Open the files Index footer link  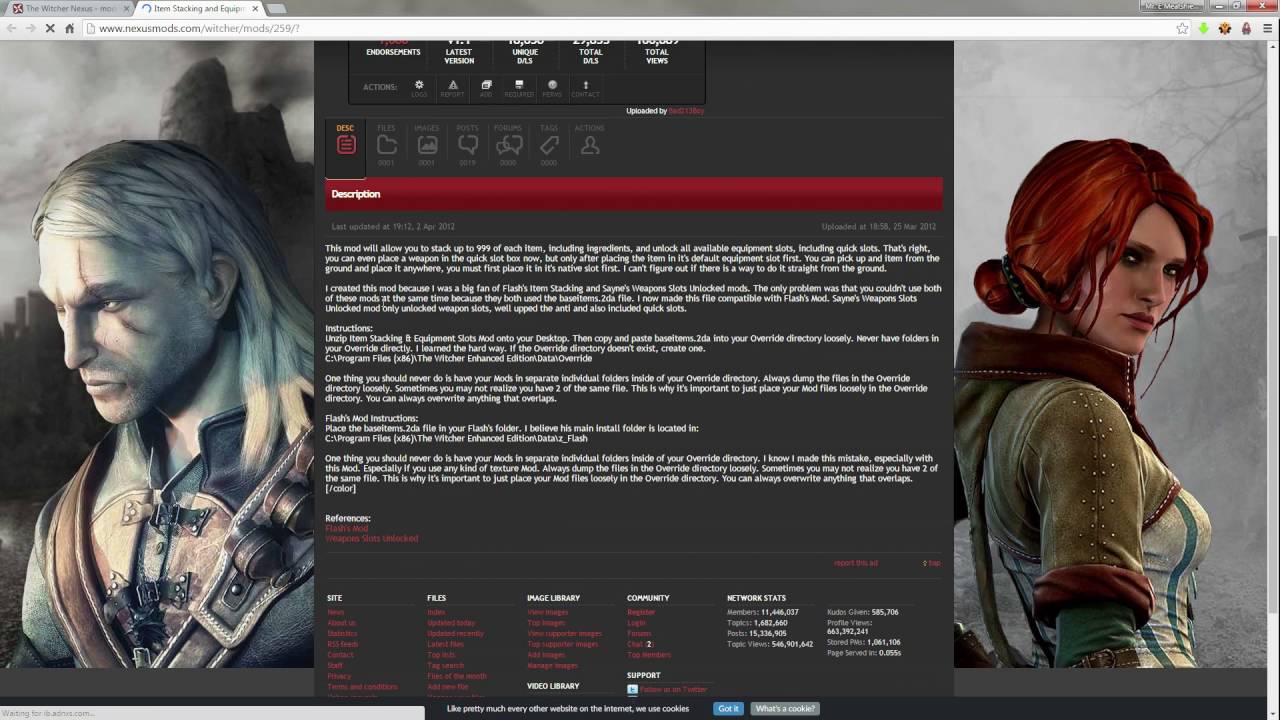point(436,612)
